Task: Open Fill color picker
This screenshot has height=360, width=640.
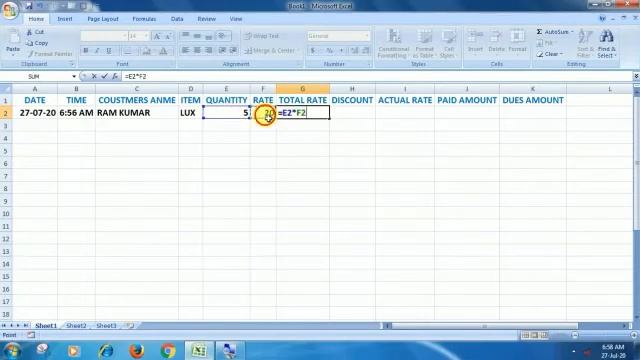Action: coord(147,51)
